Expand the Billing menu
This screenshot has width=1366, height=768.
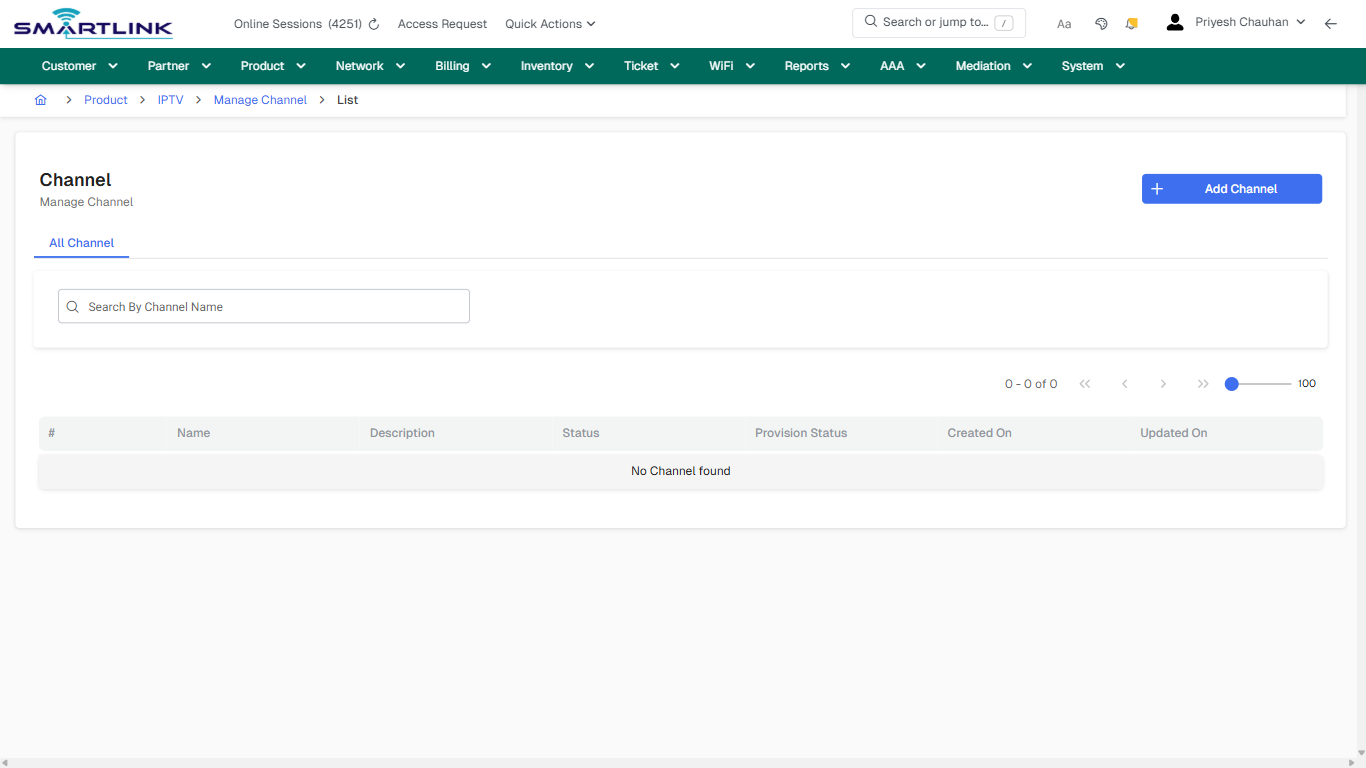tap(462, 65)
